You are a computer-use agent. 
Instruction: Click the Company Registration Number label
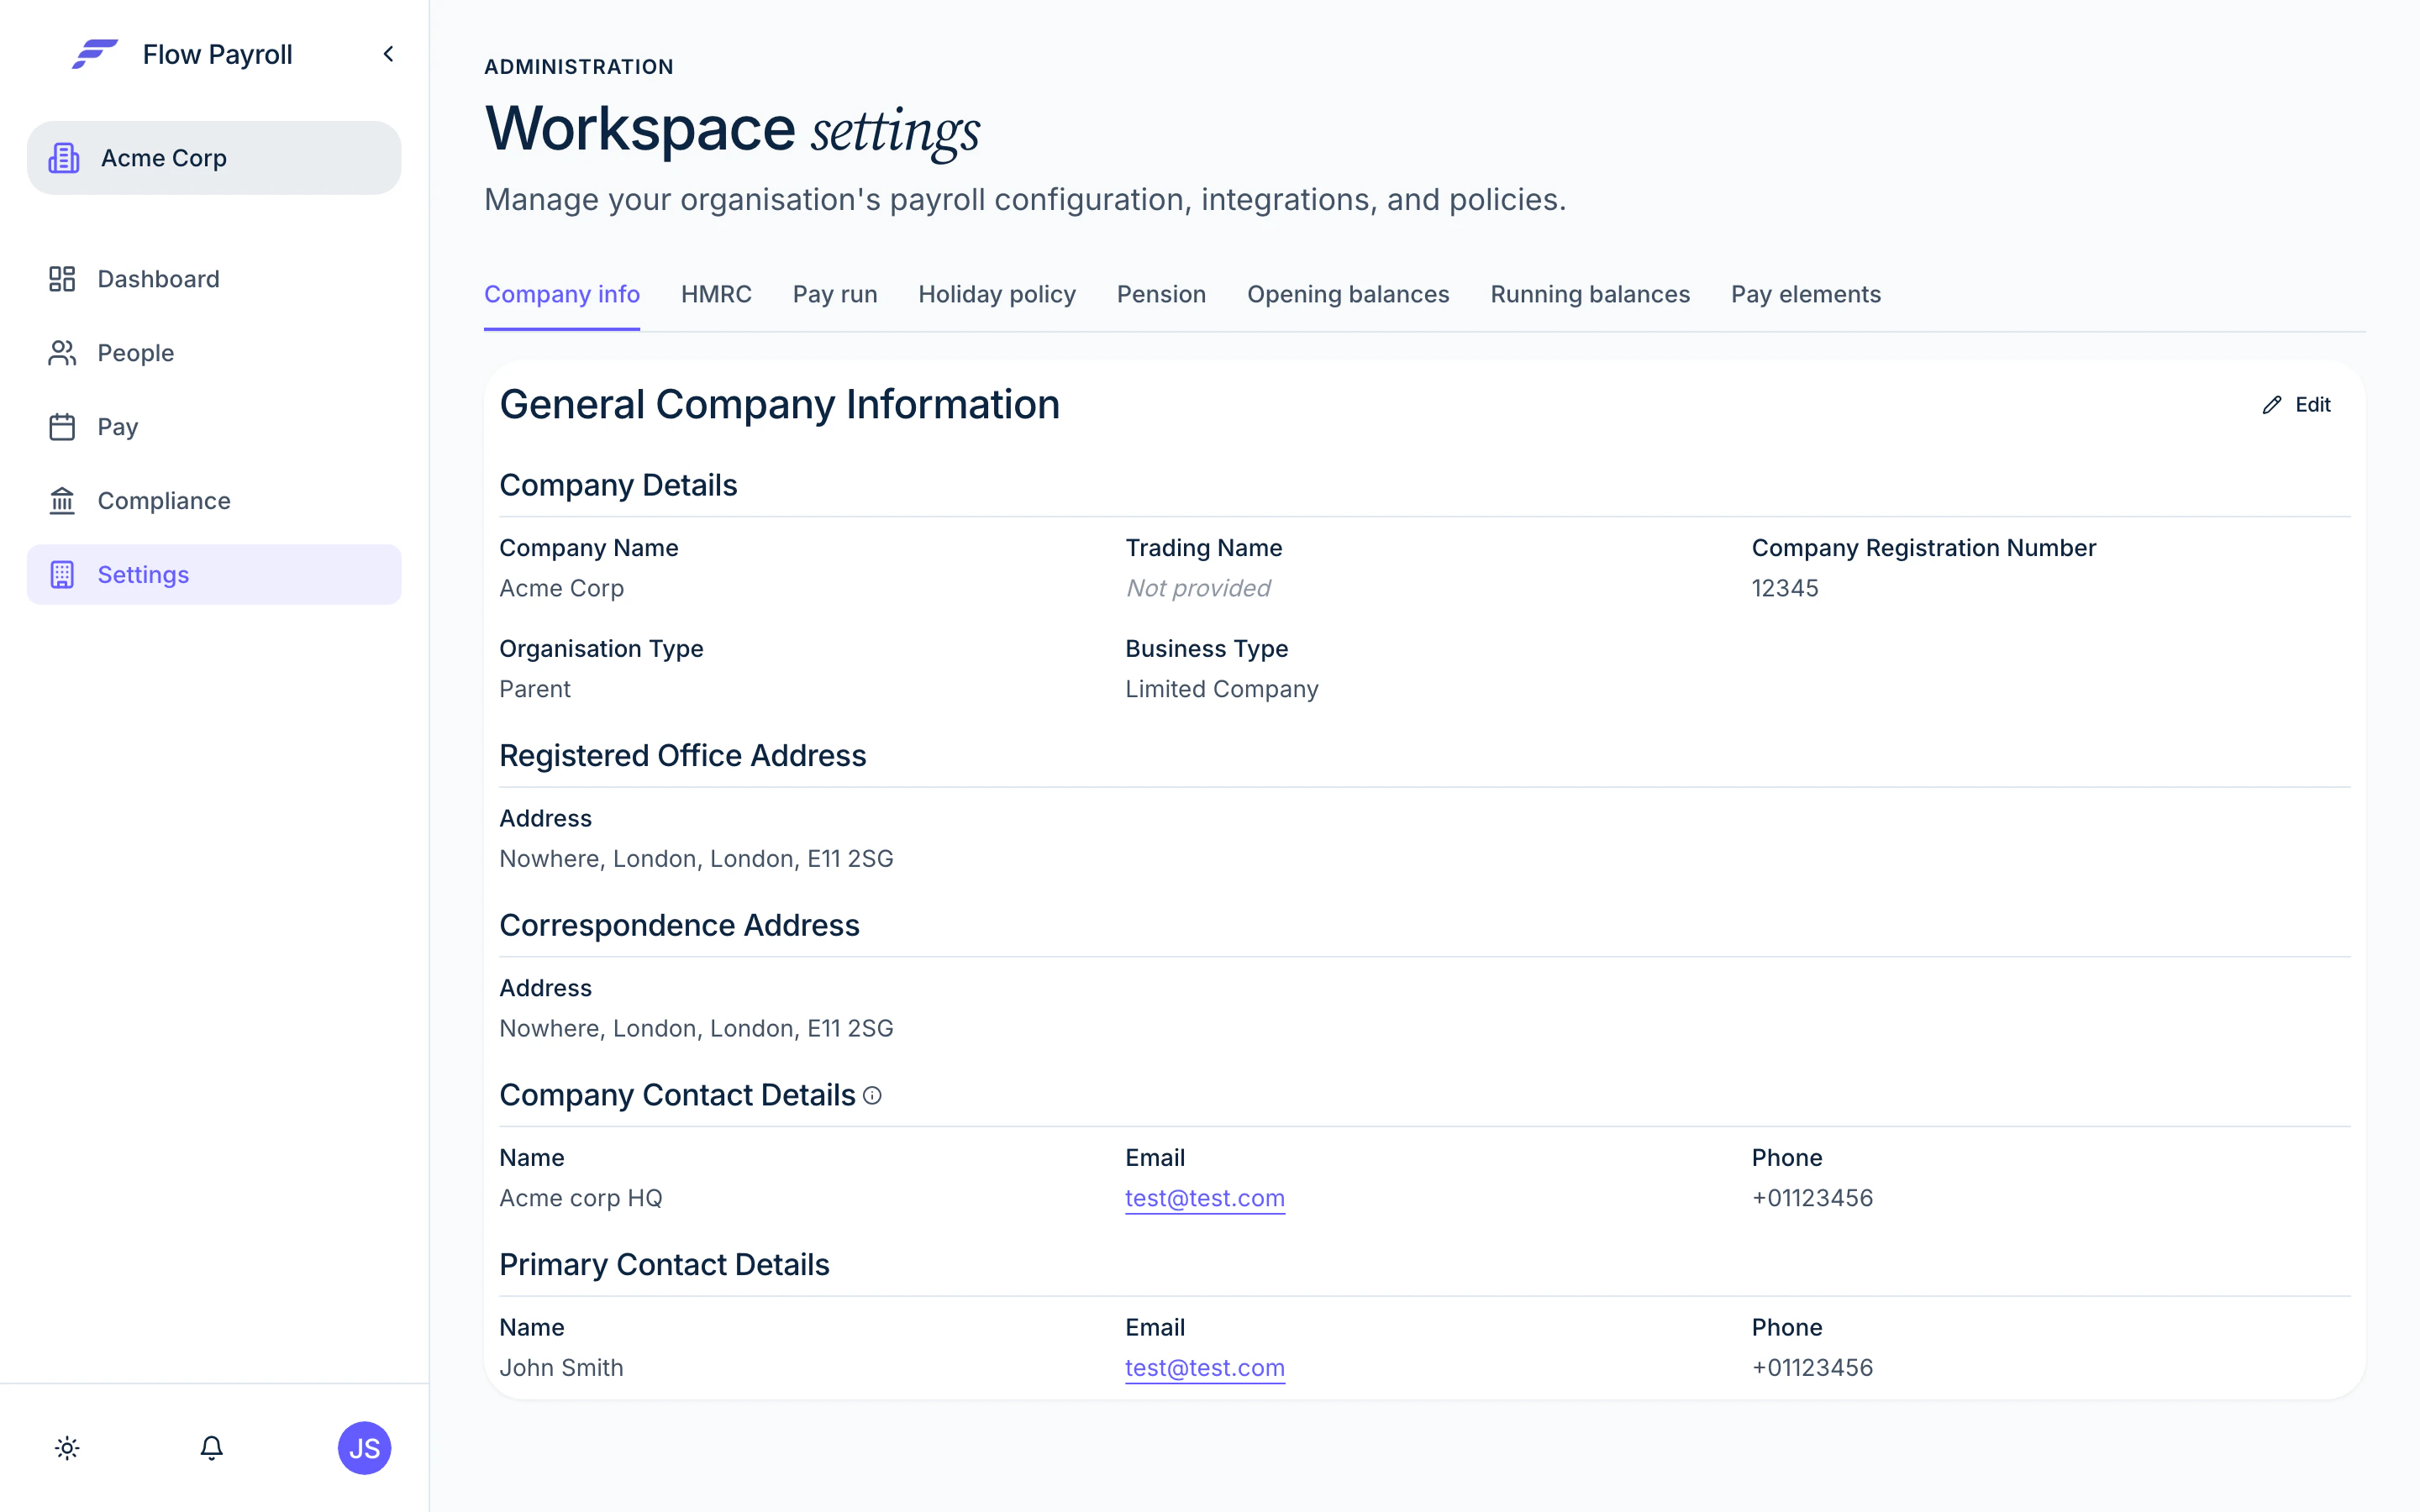(1923, 548)
